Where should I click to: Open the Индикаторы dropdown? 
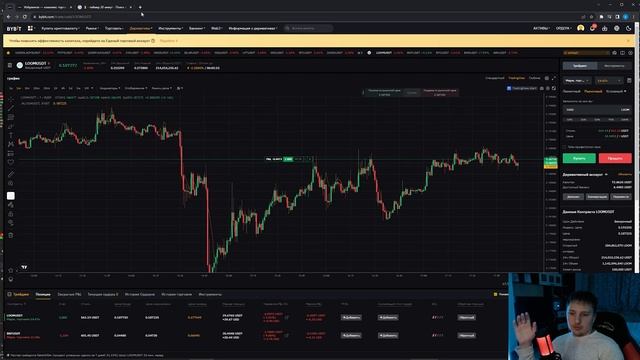[110, 88]
